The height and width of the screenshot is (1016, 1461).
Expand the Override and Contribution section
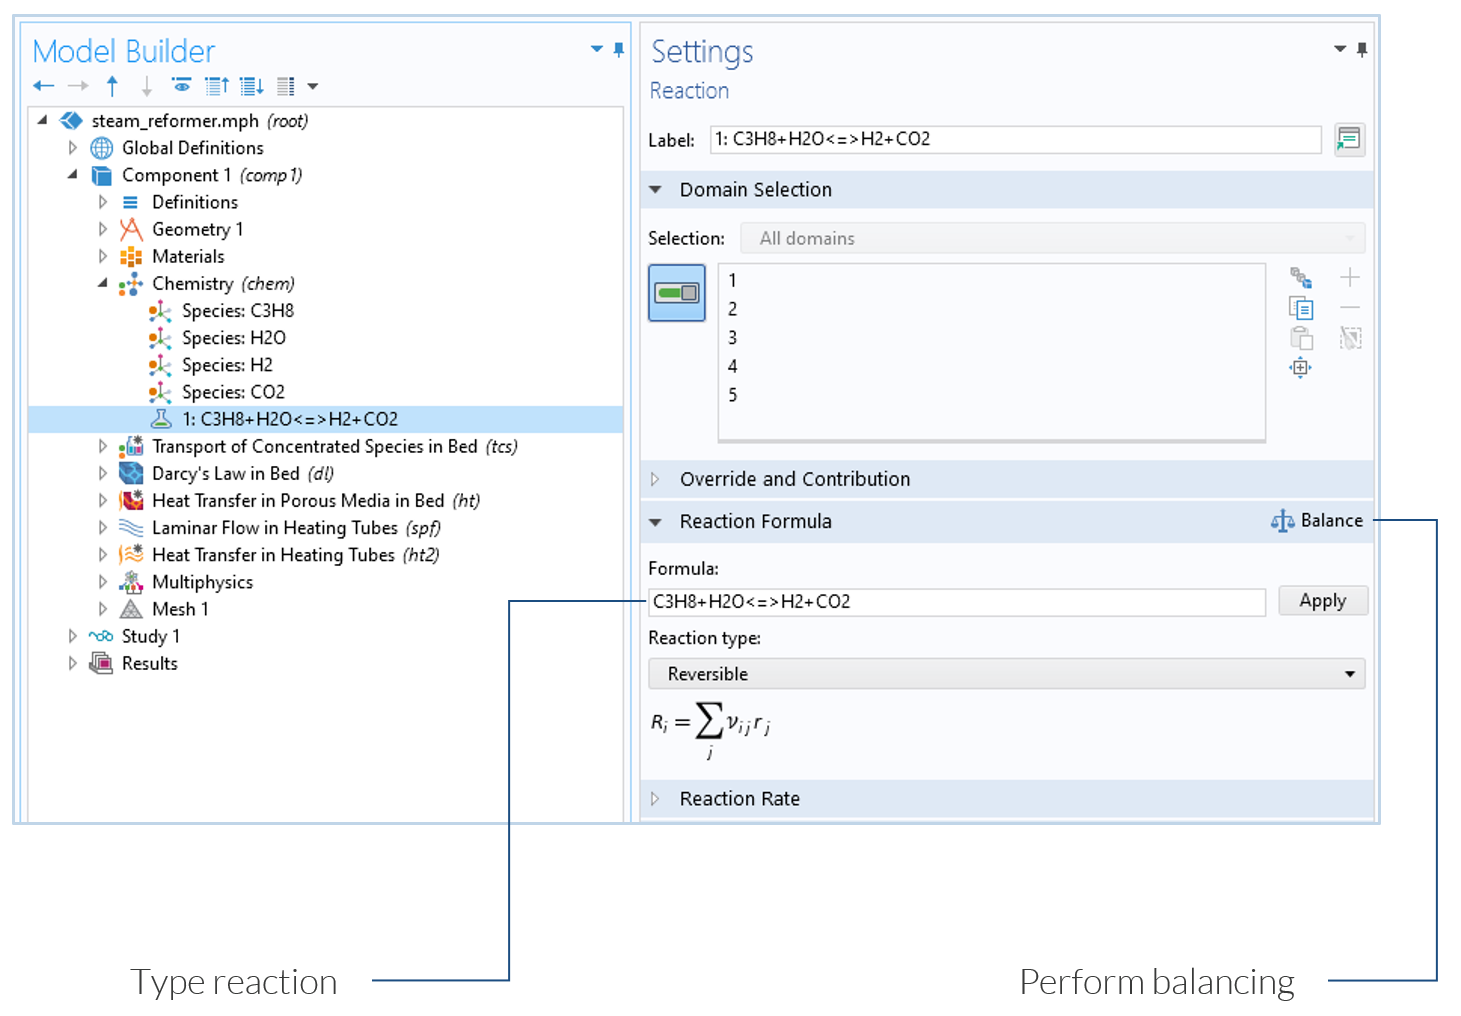tap(794, 479)
